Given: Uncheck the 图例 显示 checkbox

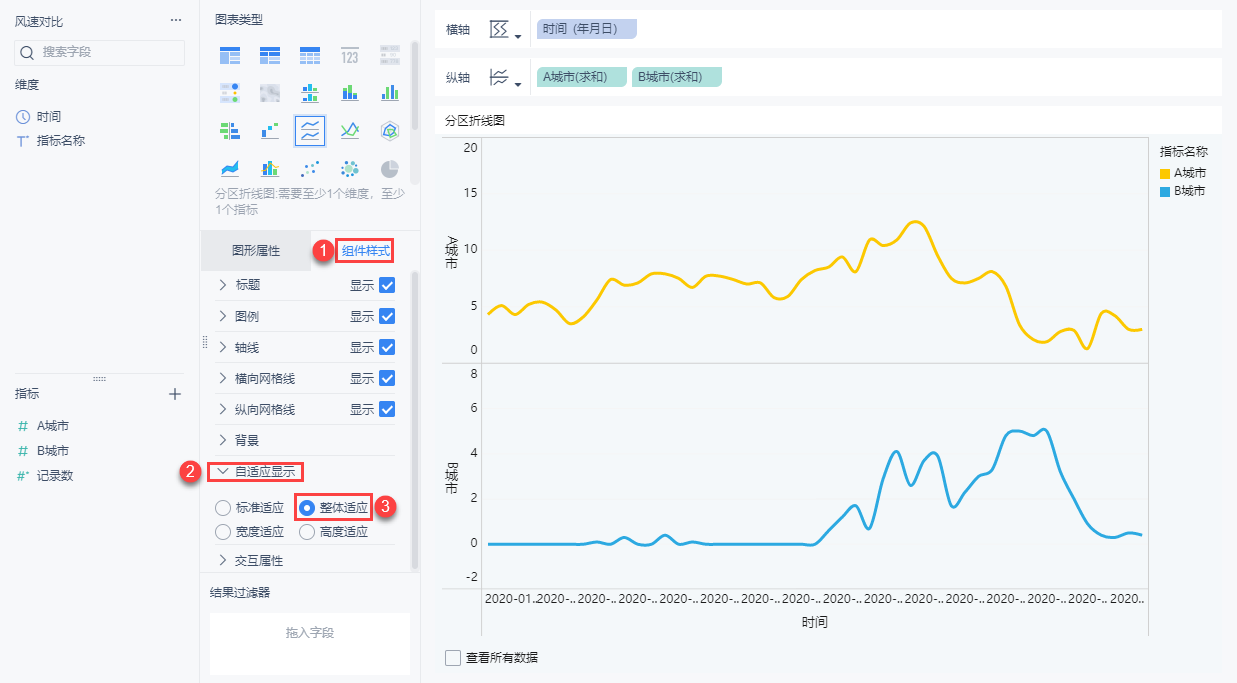Looking at the screenshot, I should pyautogui.click(x=387, y=316).
